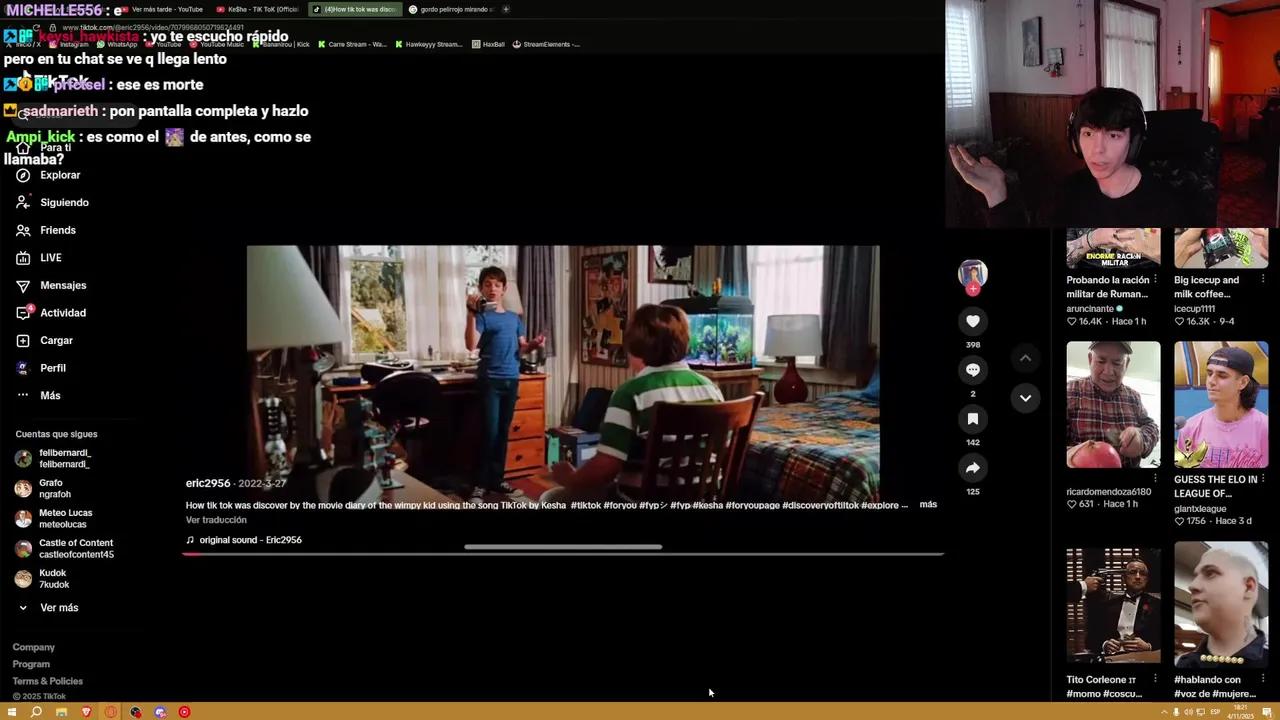Go to the next video with the down arrow
This screenshot has width=1280, height=720.
(1025, 398)
